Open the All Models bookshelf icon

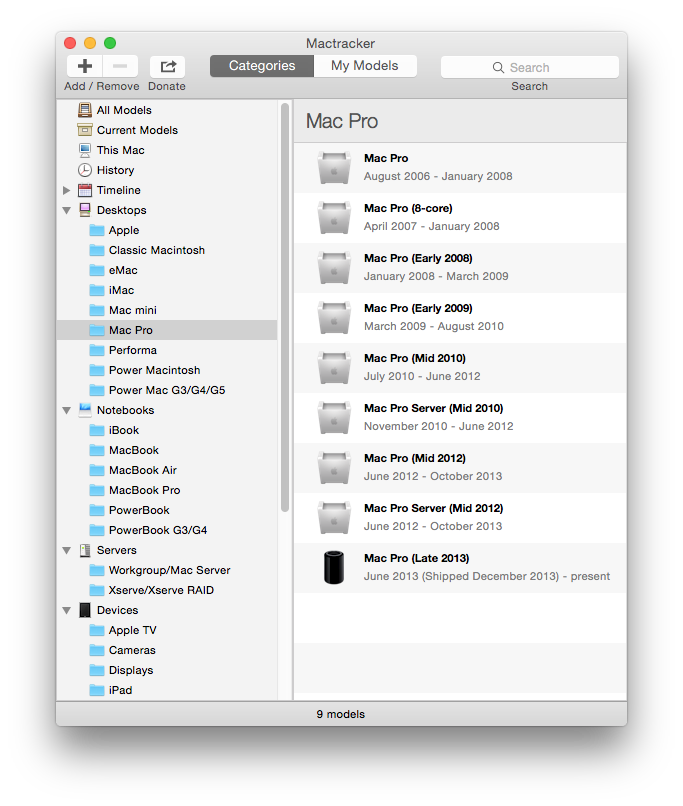point(85,110)
